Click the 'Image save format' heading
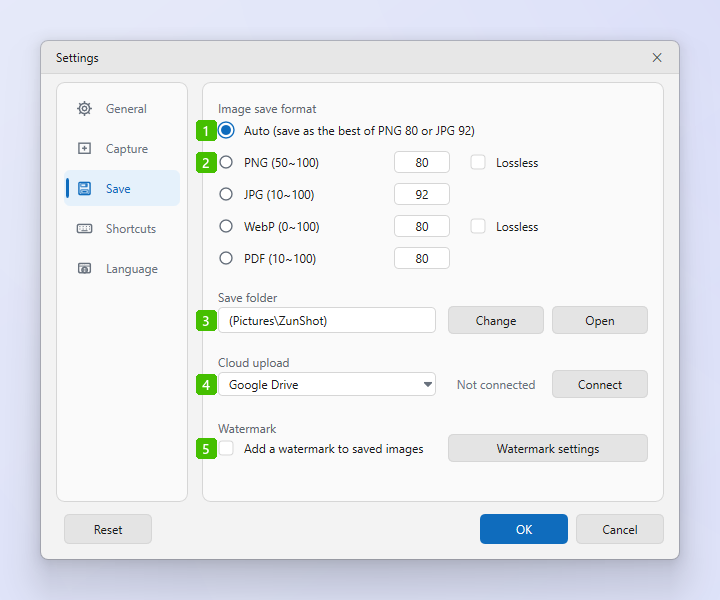The width and height of the screenshot is (720, 600). coord(267,109)
